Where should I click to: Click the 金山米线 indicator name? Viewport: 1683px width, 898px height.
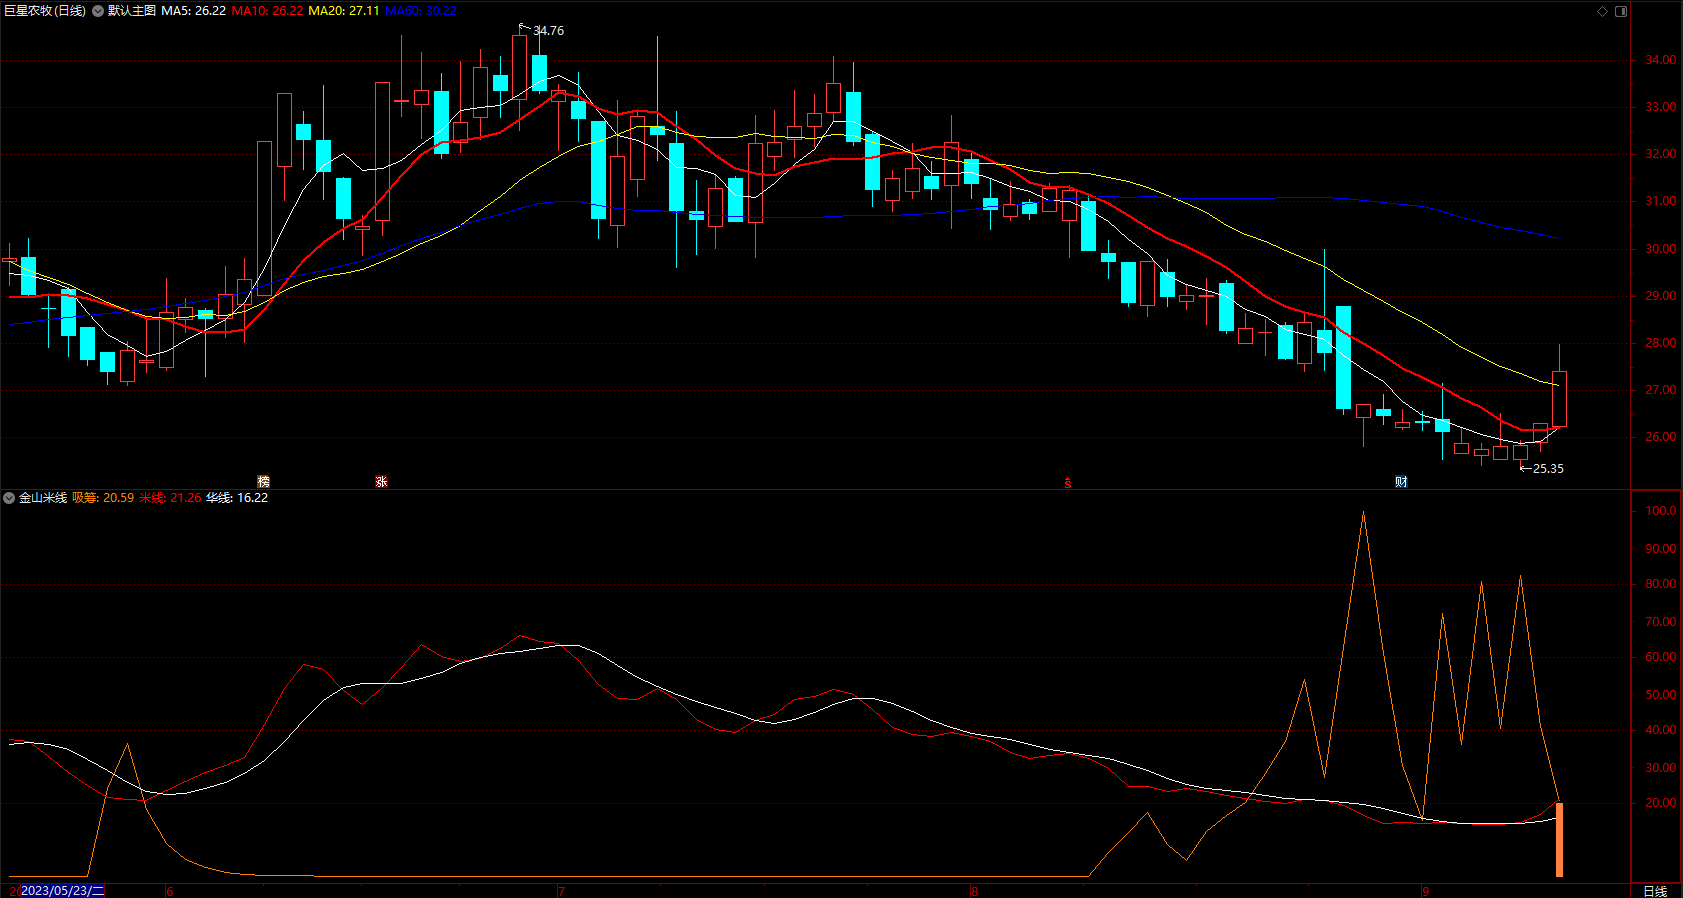coord(43,498)
